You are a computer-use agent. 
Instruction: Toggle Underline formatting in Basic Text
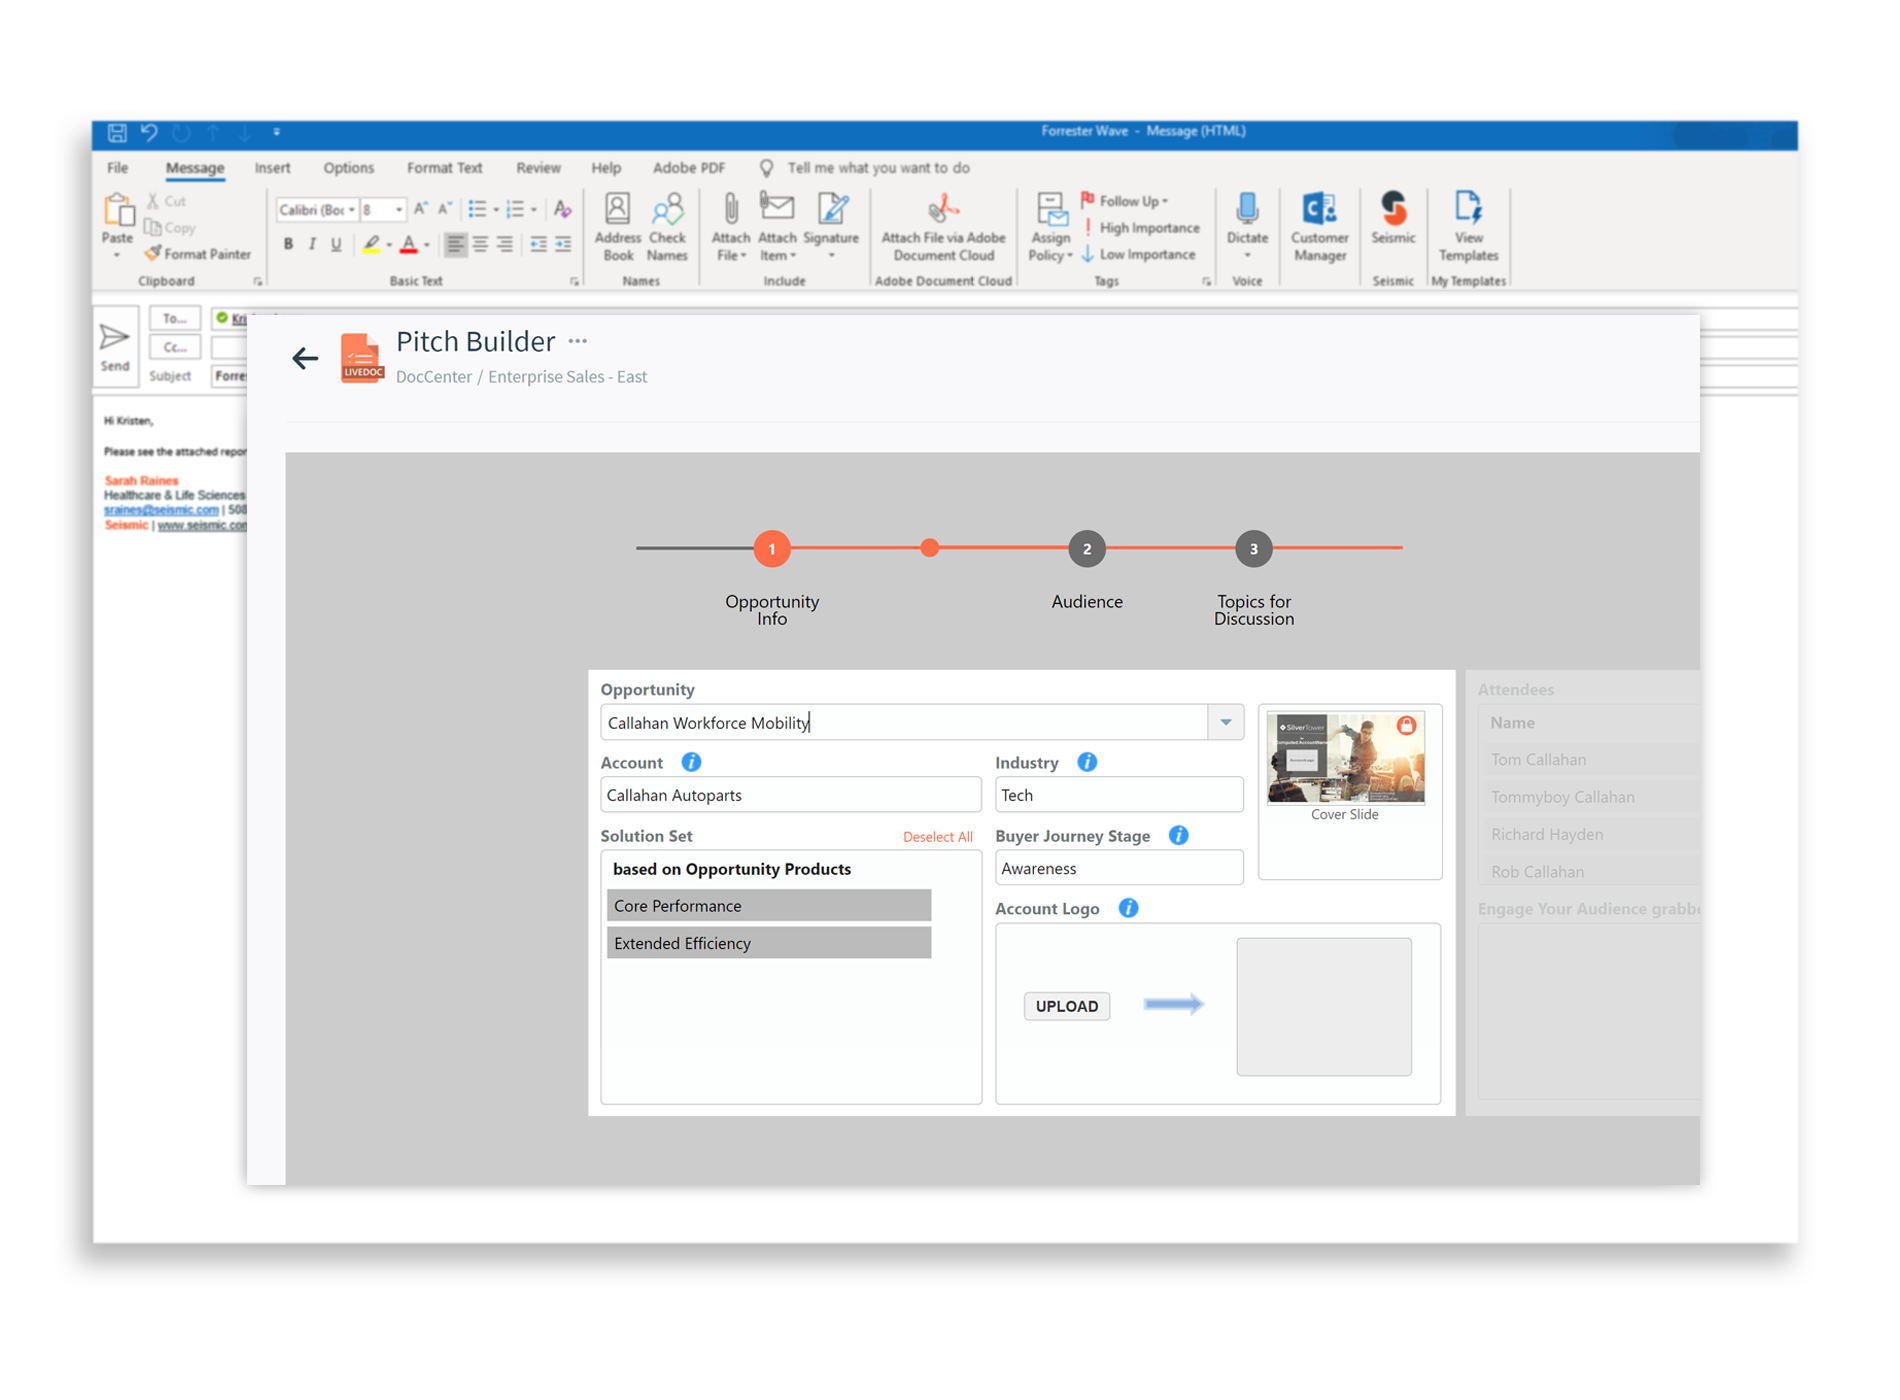point(336,244)
